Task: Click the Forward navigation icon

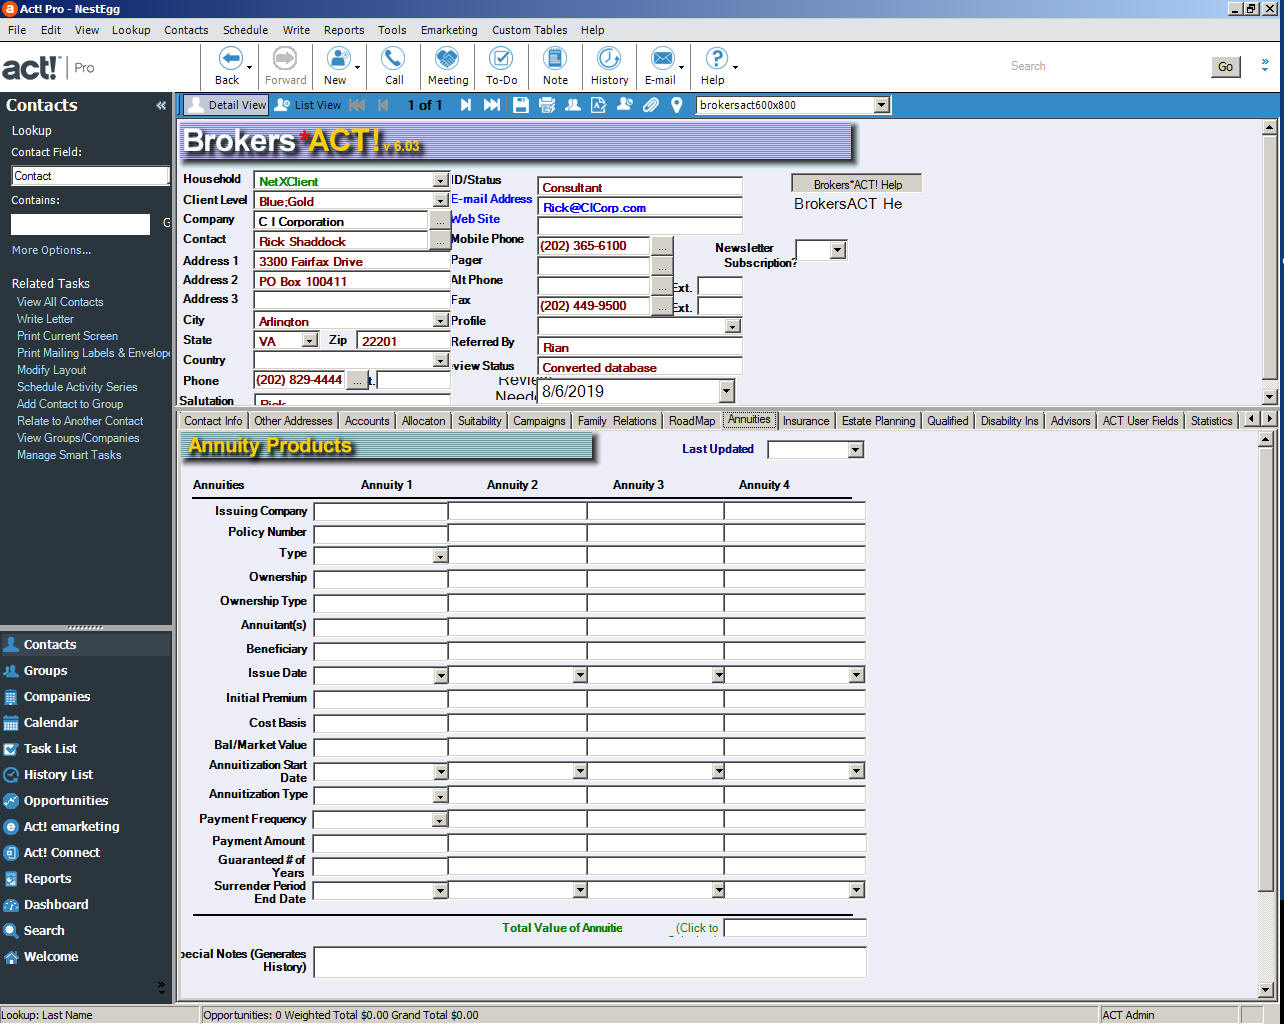Action: click(285, 59)
